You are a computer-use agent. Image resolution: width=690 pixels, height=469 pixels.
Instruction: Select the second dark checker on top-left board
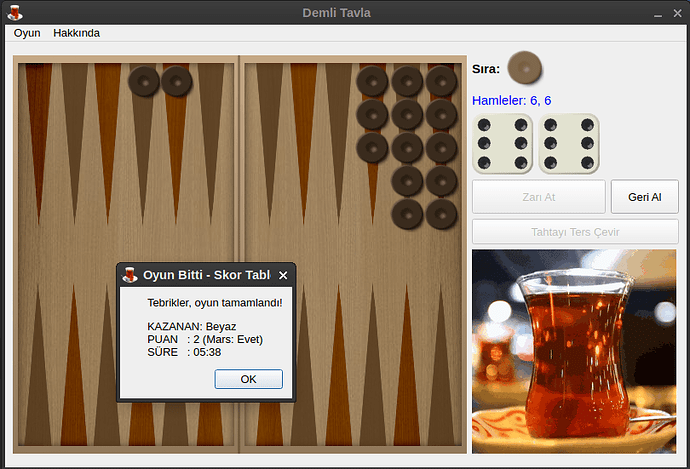177,81
